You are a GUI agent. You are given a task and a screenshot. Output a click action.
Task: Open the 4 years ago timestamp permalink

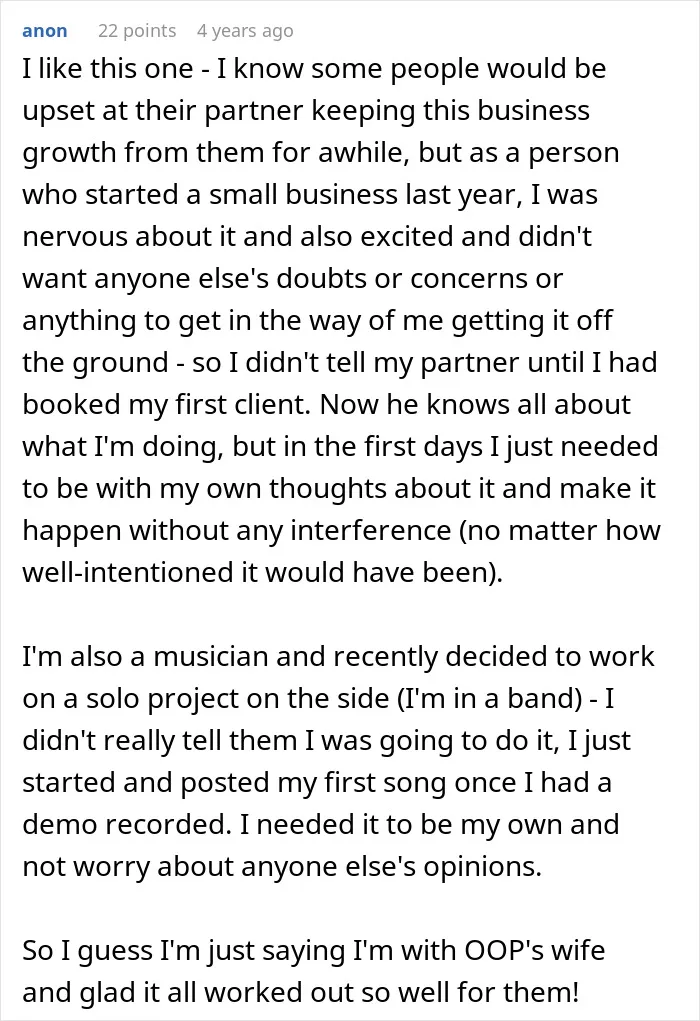click(x=245, y=31)
